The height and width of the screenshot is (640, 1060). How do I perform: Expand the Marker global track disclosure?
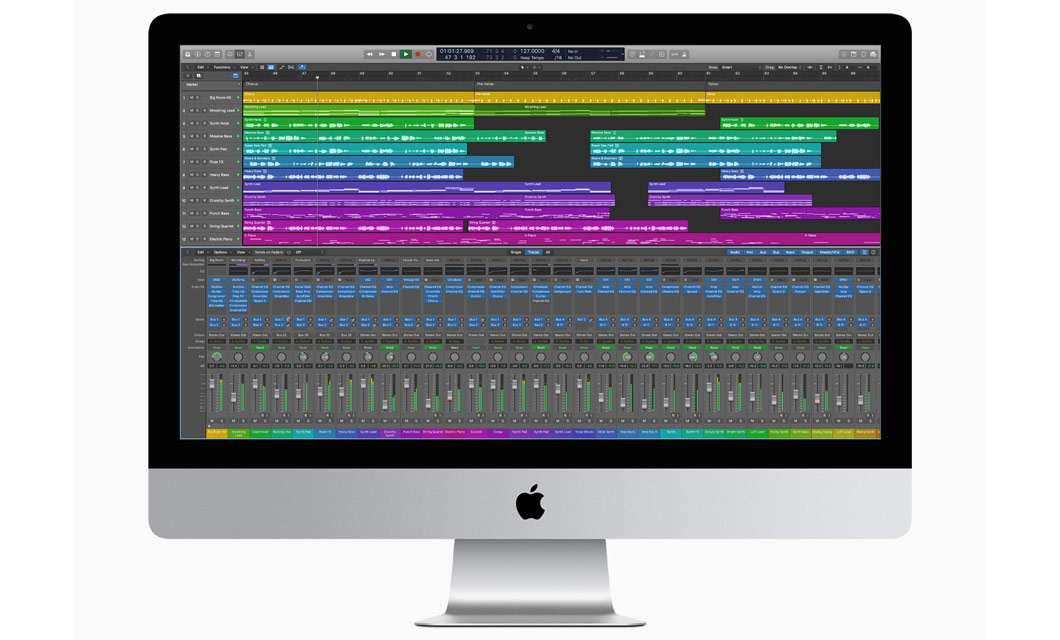coord(239,84)
